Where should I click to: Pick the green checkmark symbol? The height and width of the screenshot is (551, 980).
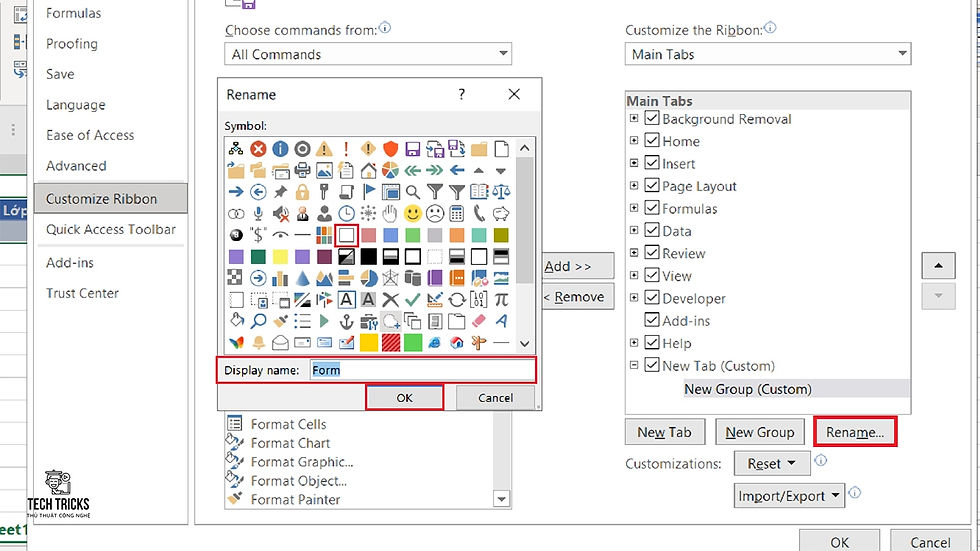[x=412, y=300]
